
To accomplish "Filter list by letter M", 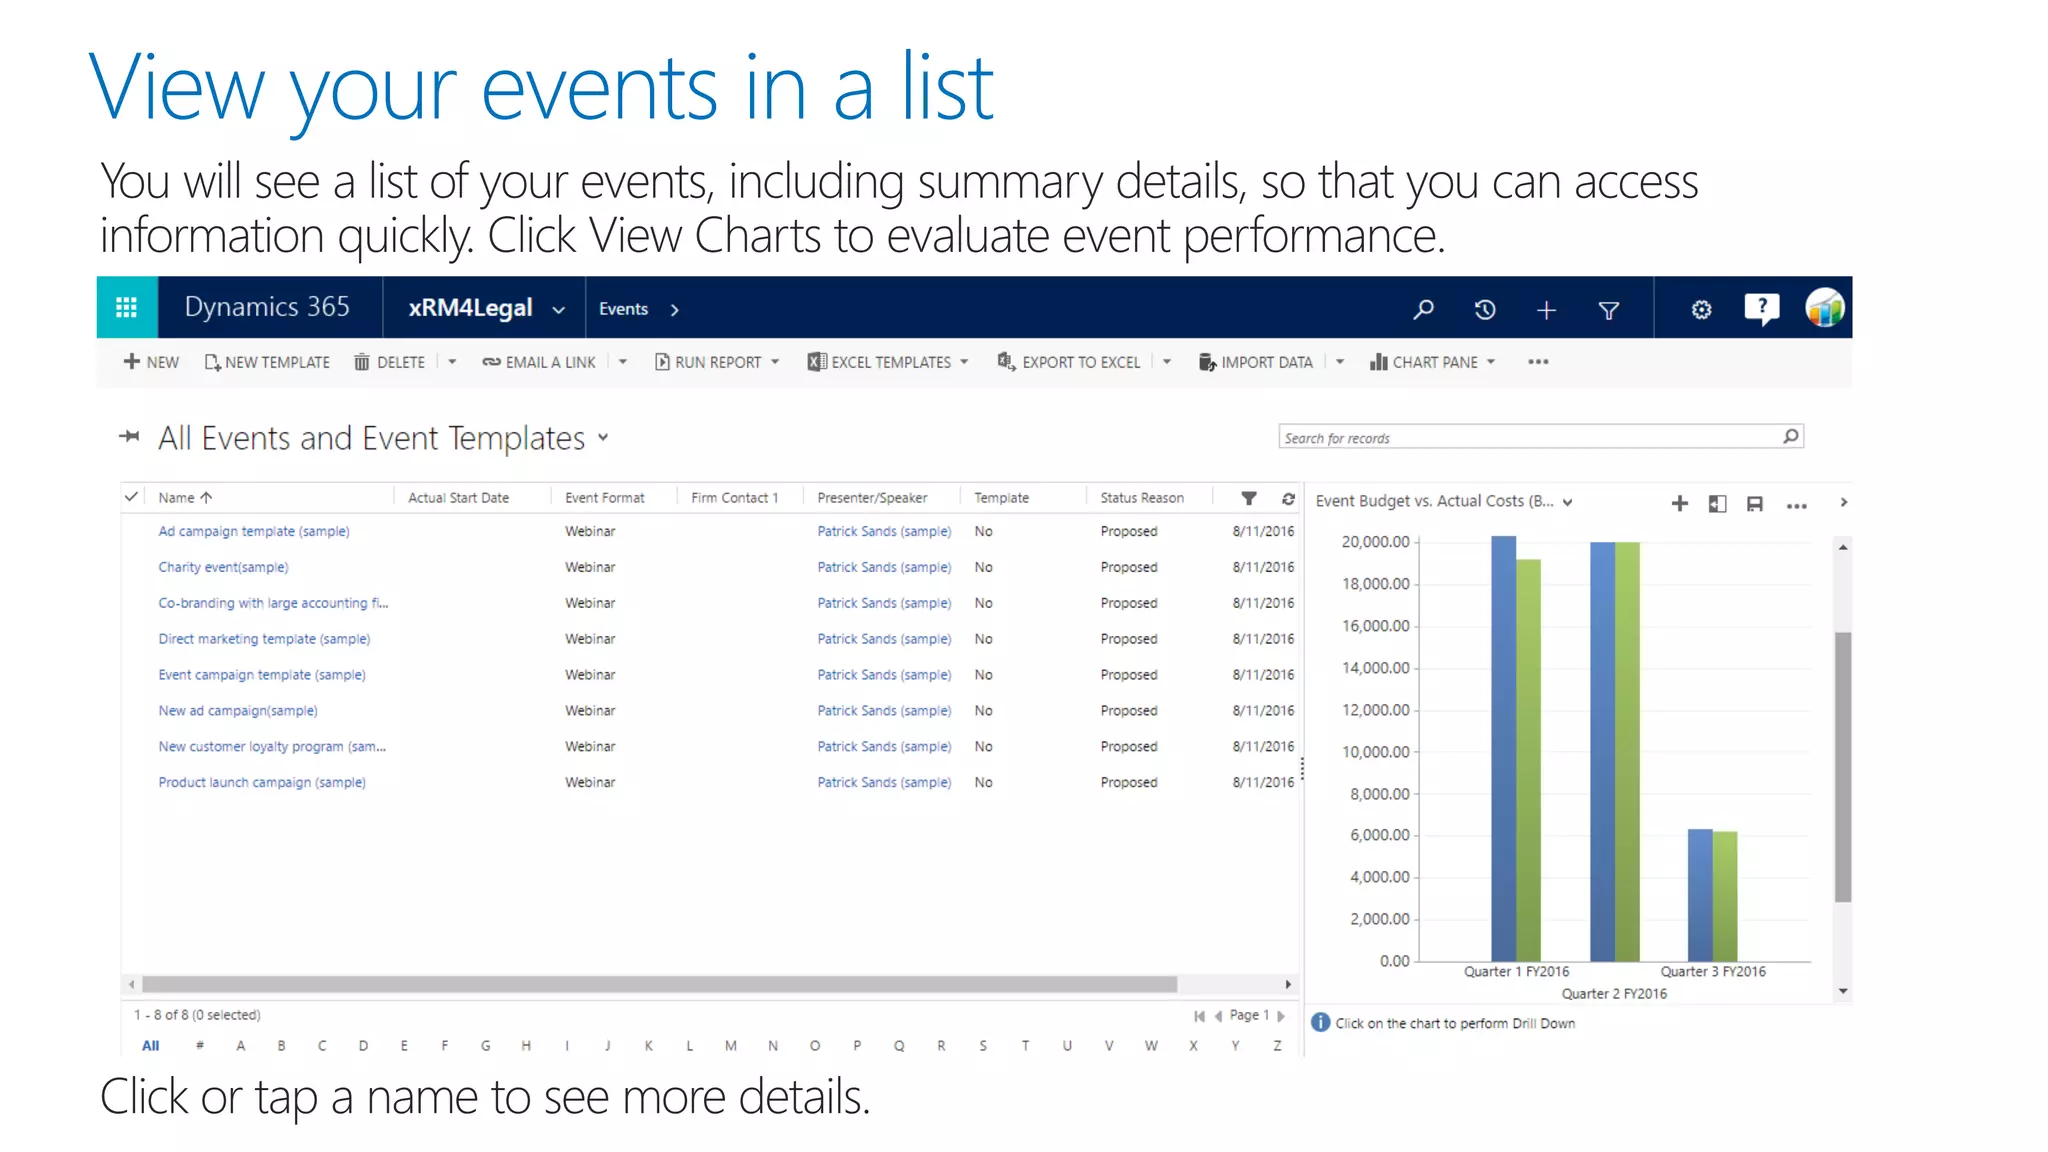I will pyautogui.click(x=731, y=1046).
